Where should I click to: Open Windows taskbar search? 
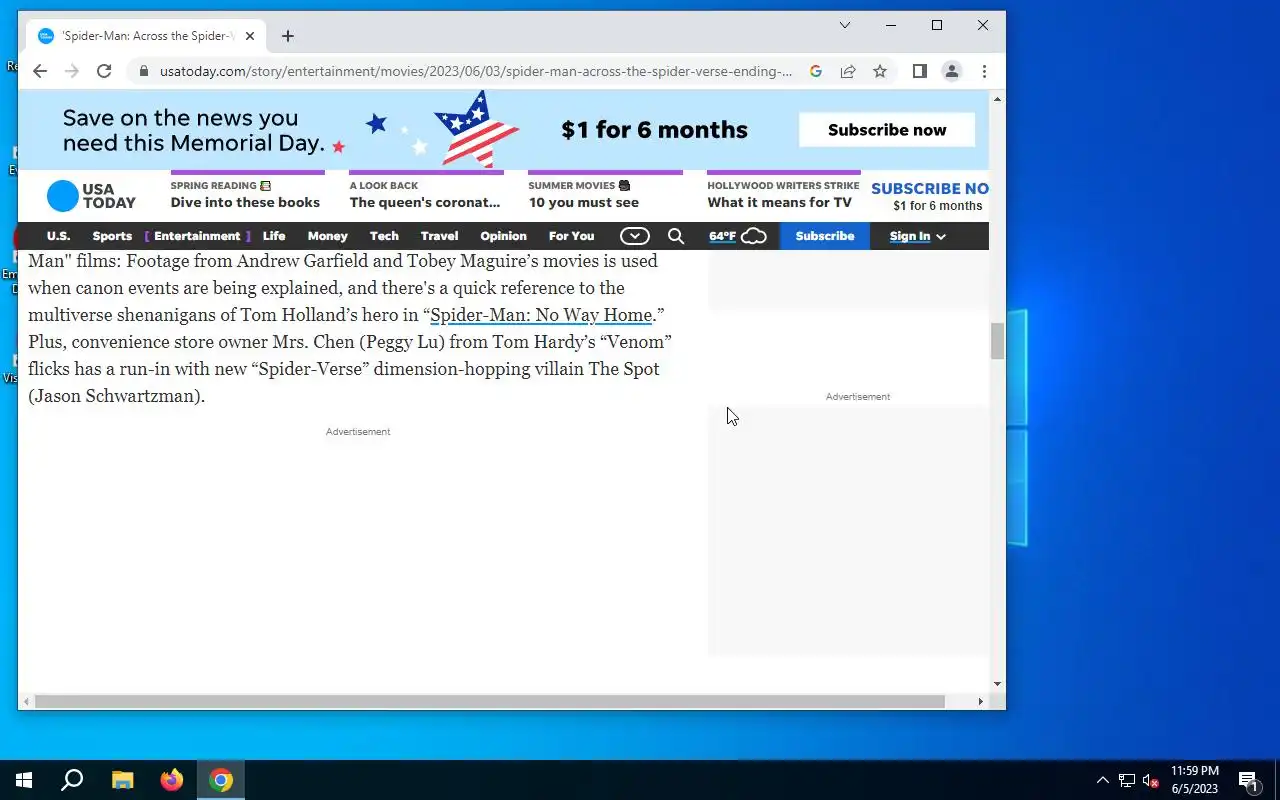[72, 780]
